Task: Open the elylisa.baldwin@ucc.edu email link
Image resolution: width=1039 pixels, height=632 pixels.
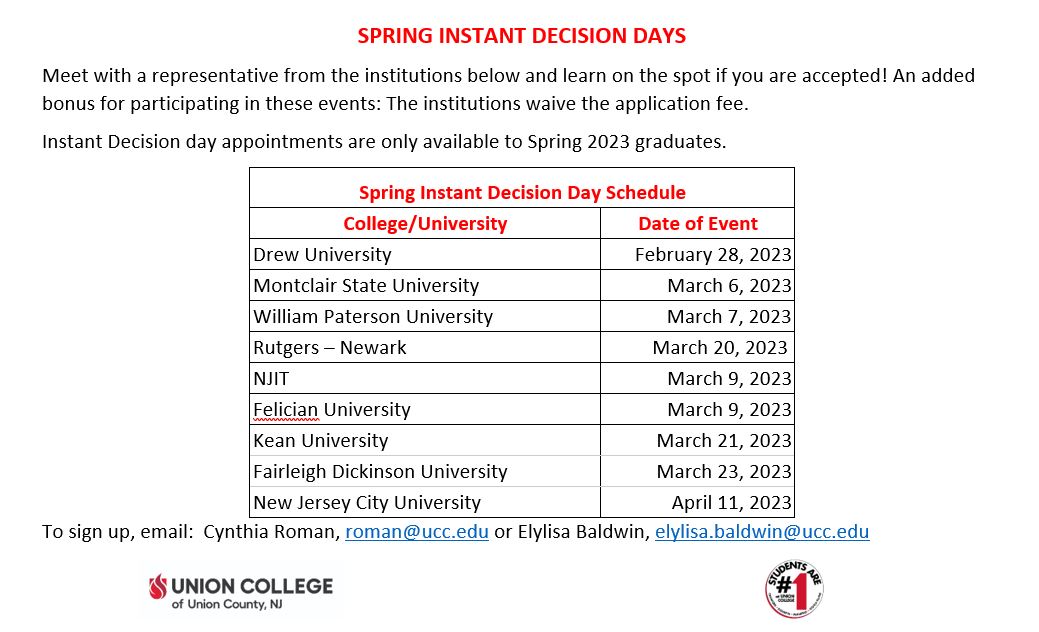Action: tap(762, 532)
